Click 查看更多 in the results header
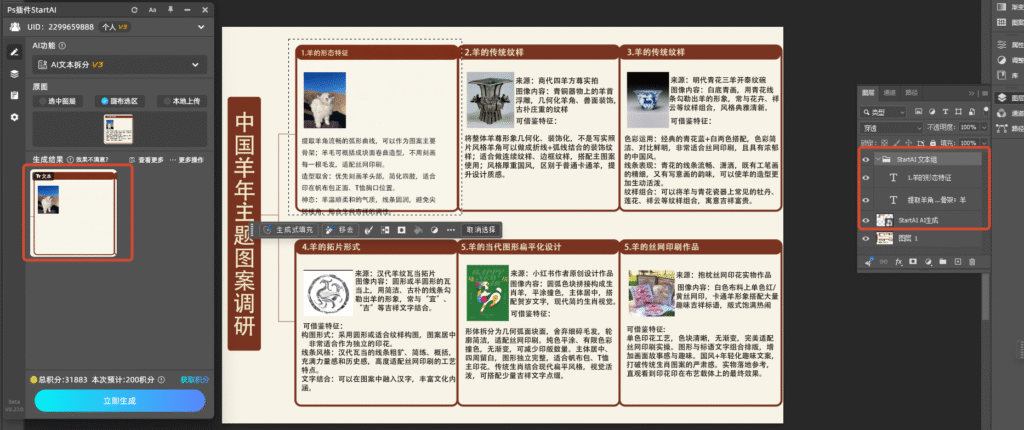Screen dimensions: 1024x430 point(146,159)
